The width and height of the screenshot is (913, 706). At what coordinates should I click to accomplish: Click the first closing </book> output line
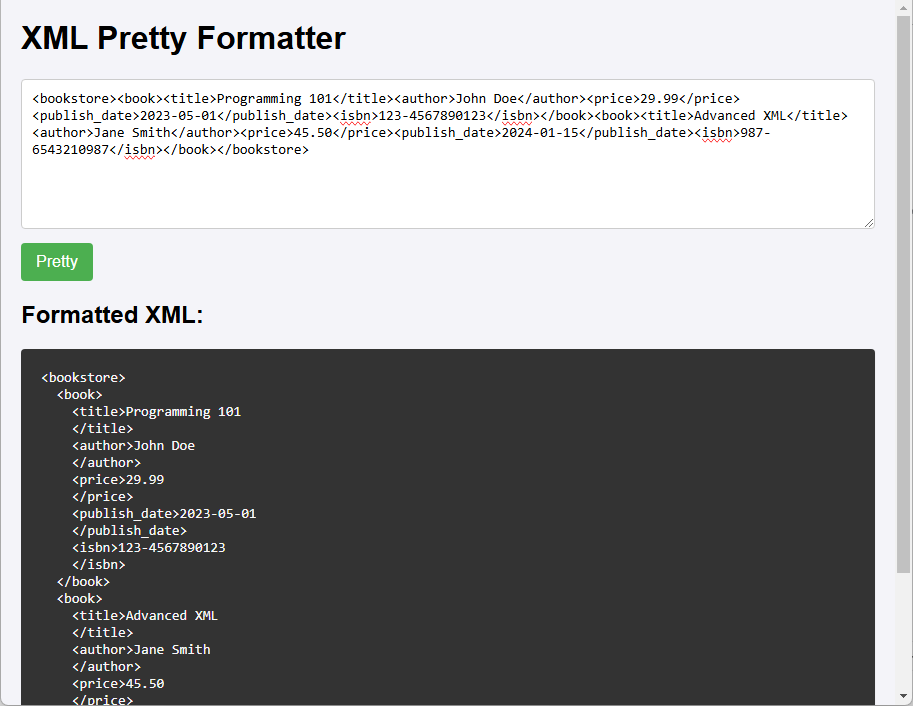coord(83,581)
